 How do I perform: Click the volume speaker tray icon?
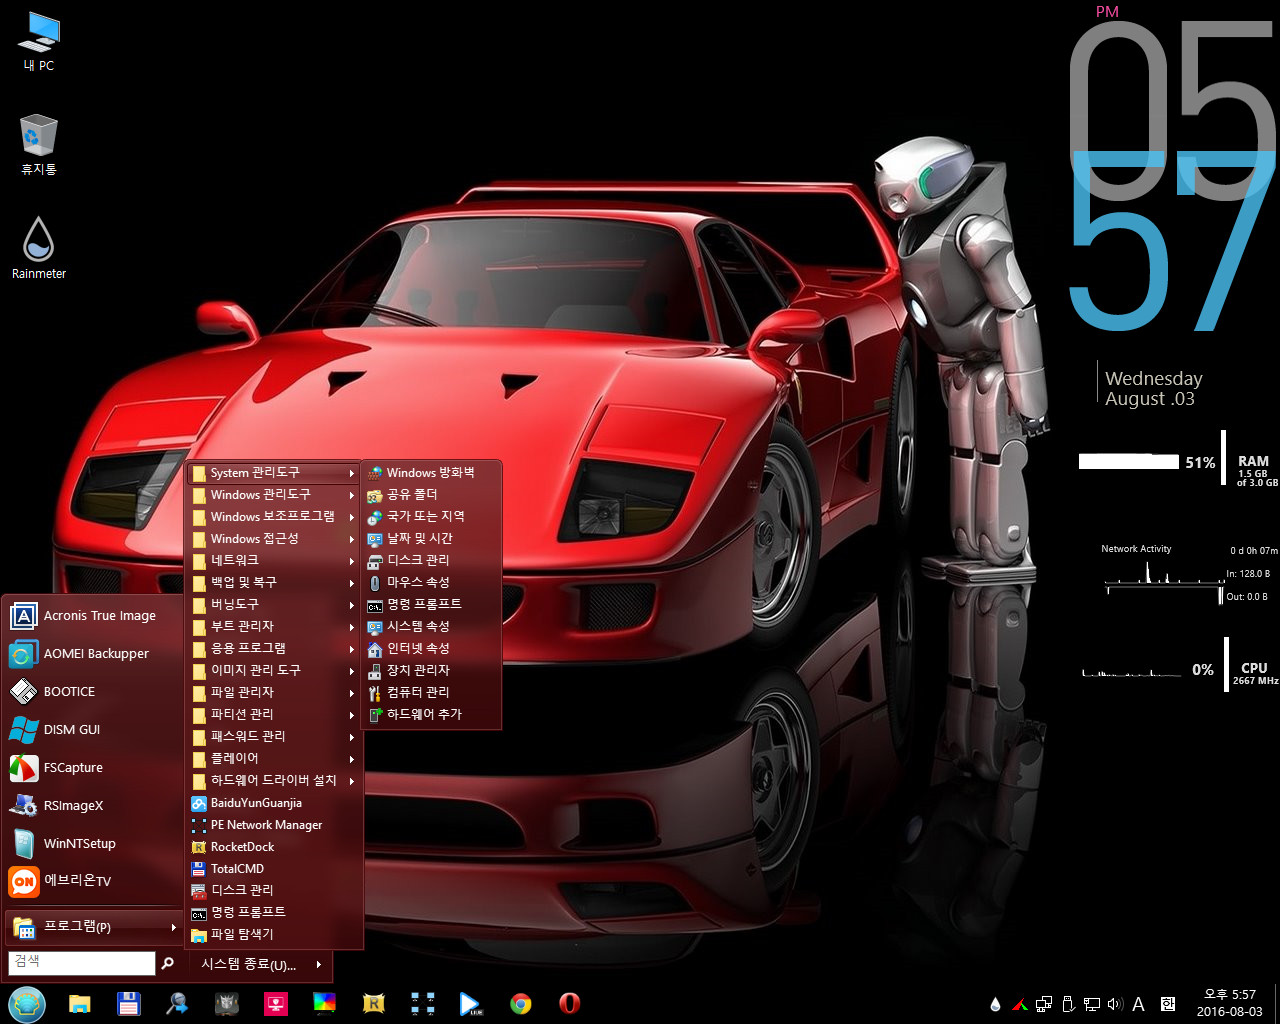pyautogui.click(x=1116, y=1004)
